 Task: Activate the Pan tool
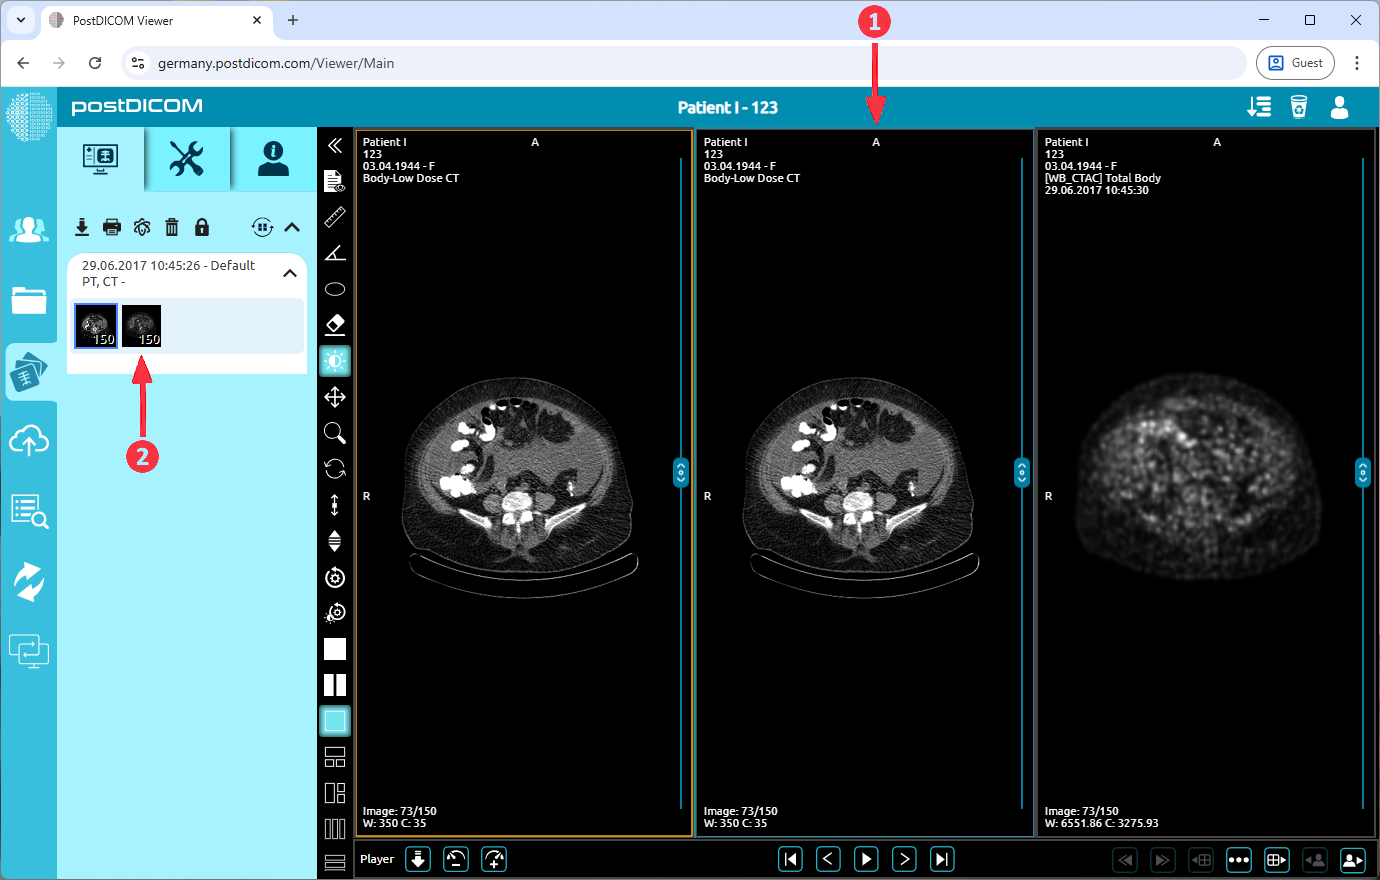pyautogui.click(x=335, y=397)
